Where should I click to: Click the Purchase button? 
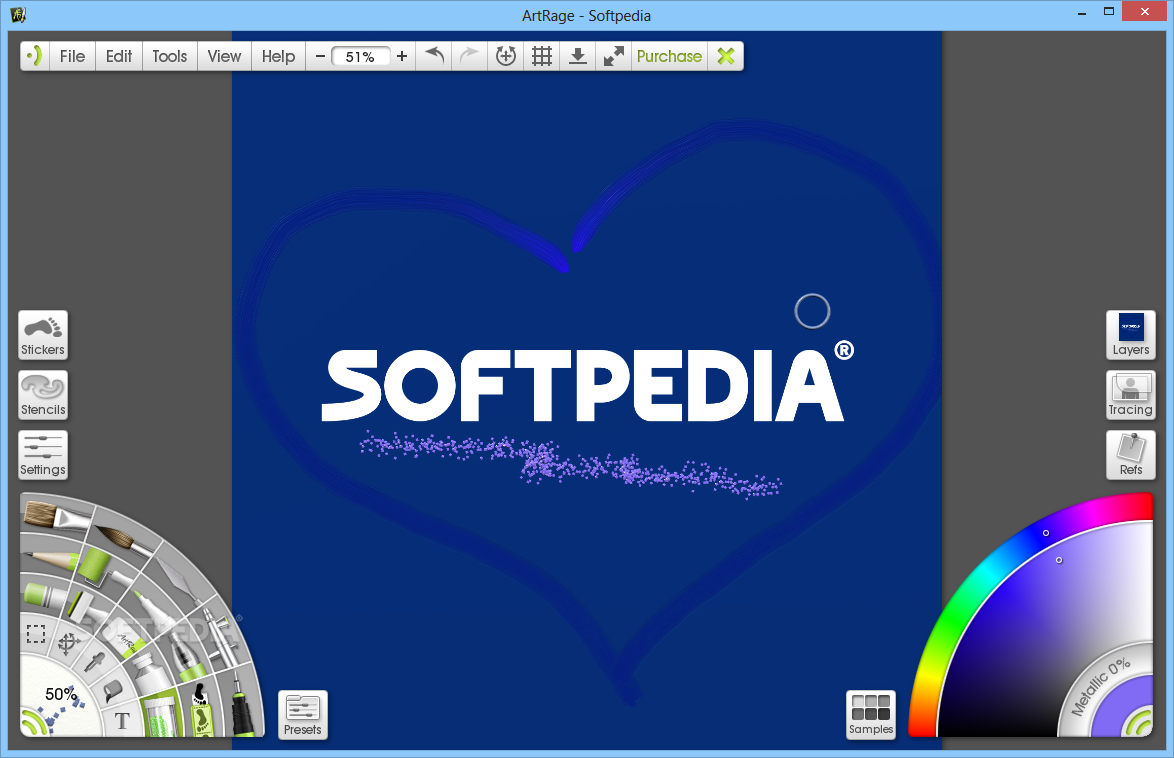[x=669, y=56]
